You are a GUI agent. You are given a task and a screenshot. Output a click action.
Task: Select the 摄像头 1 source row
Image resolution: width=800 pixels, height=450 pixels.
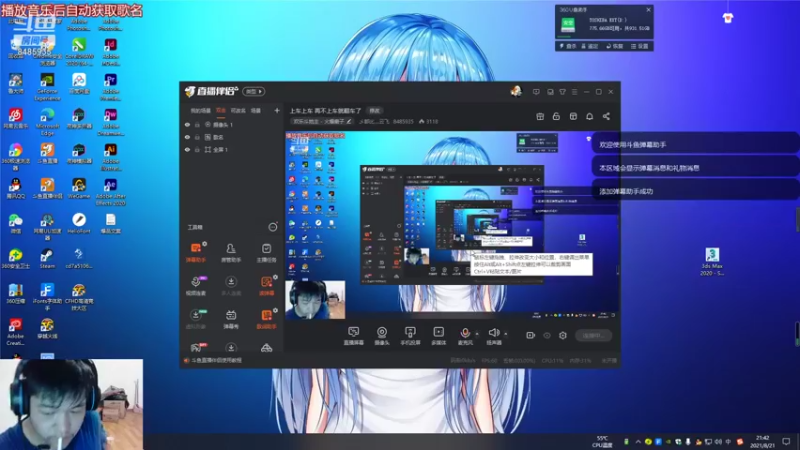coord(232,124)
